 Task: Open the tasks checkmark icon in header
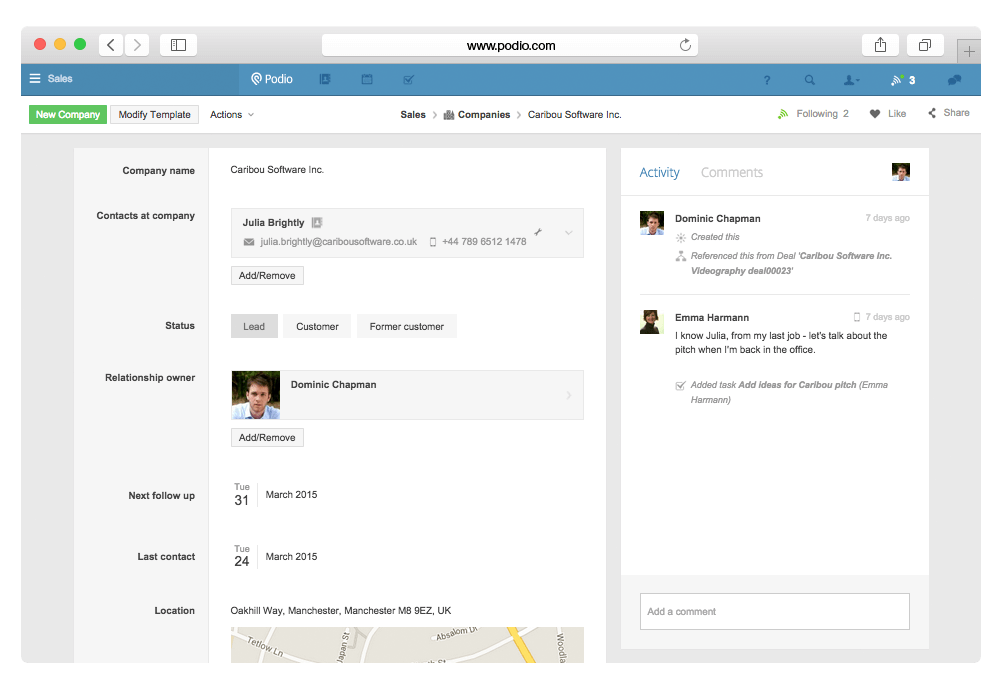[409, 79]
